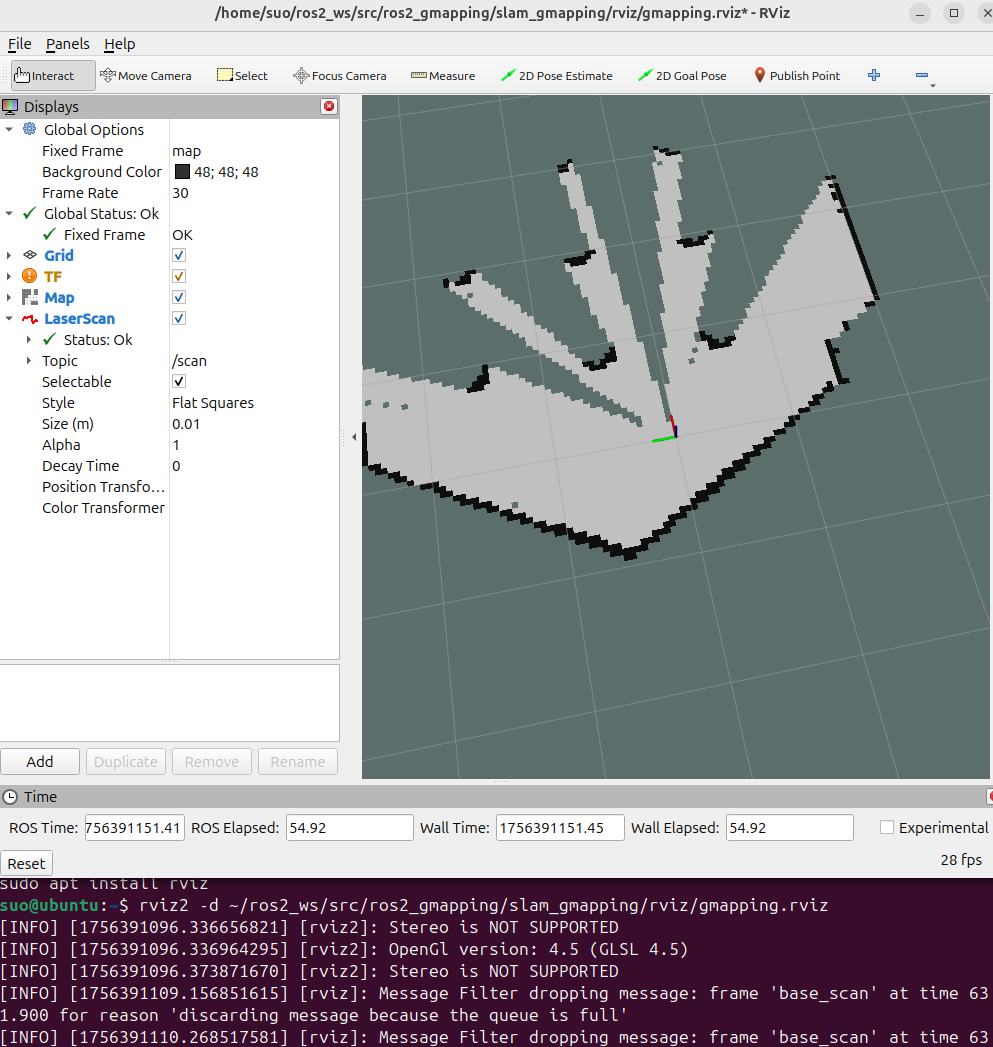Screen dimensions: 993x1047
Task: Click the blue minus remove-tool icon
Action: coord(922,75)
